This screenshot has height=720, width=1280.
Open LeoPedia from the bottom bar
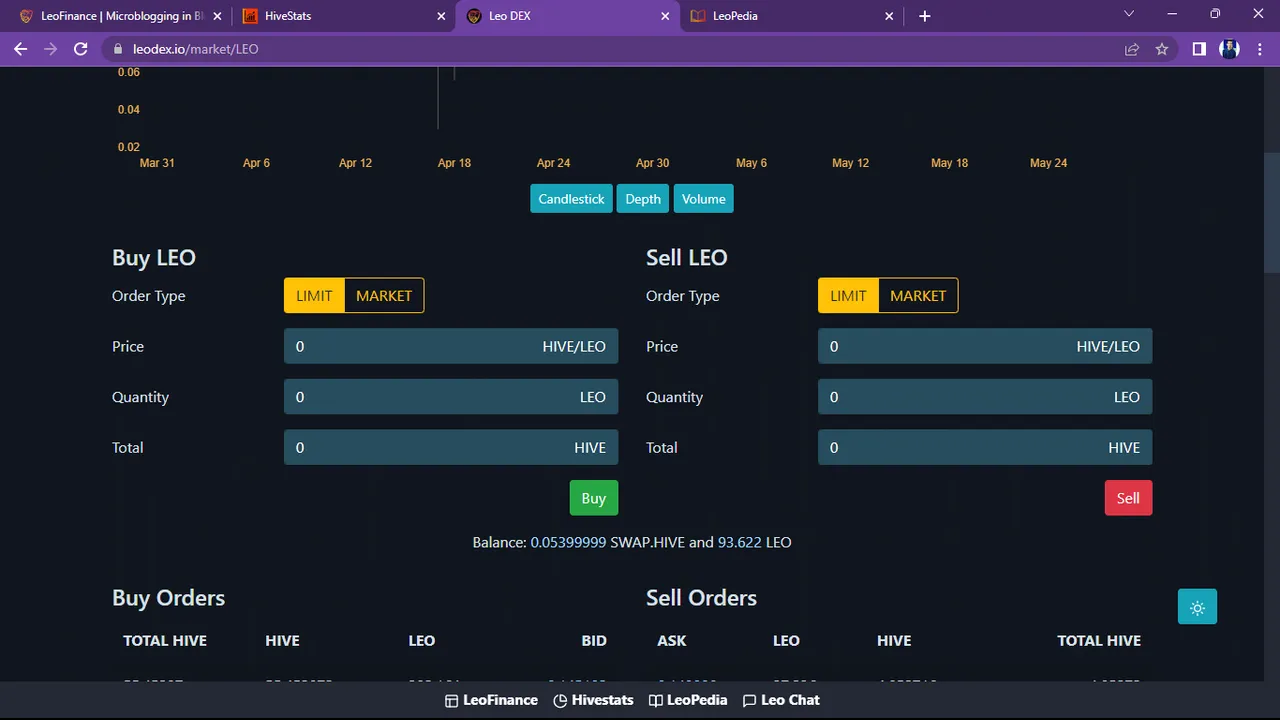[x=688, y=700]
